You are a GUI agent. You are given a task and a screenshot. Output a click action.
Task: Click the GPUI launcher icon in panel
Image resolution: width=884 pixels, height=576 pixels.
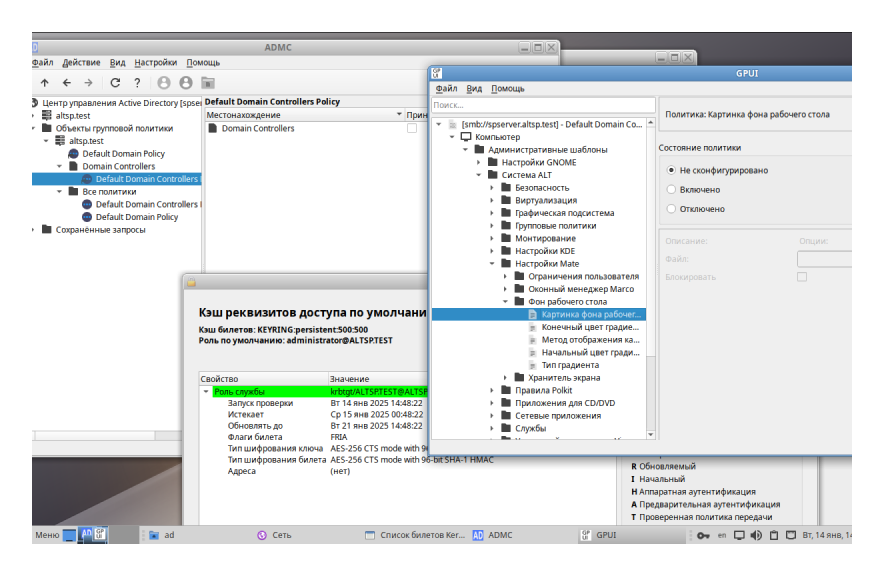[100, 533]
